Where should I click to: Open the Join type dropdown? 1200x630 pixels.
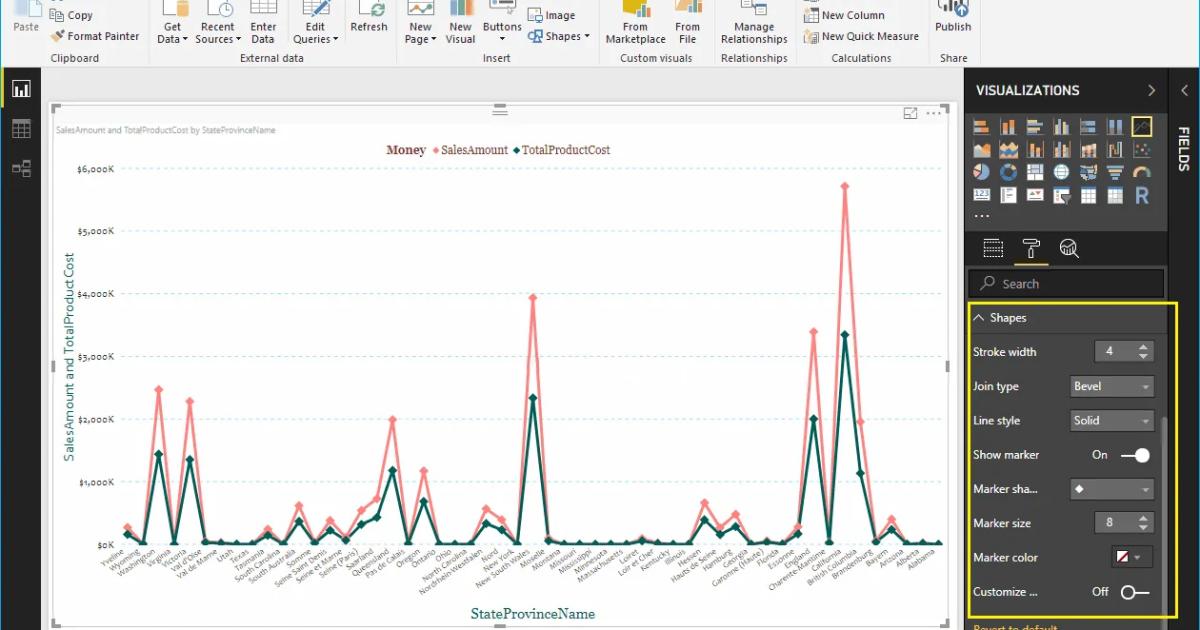click(1111, 386)
